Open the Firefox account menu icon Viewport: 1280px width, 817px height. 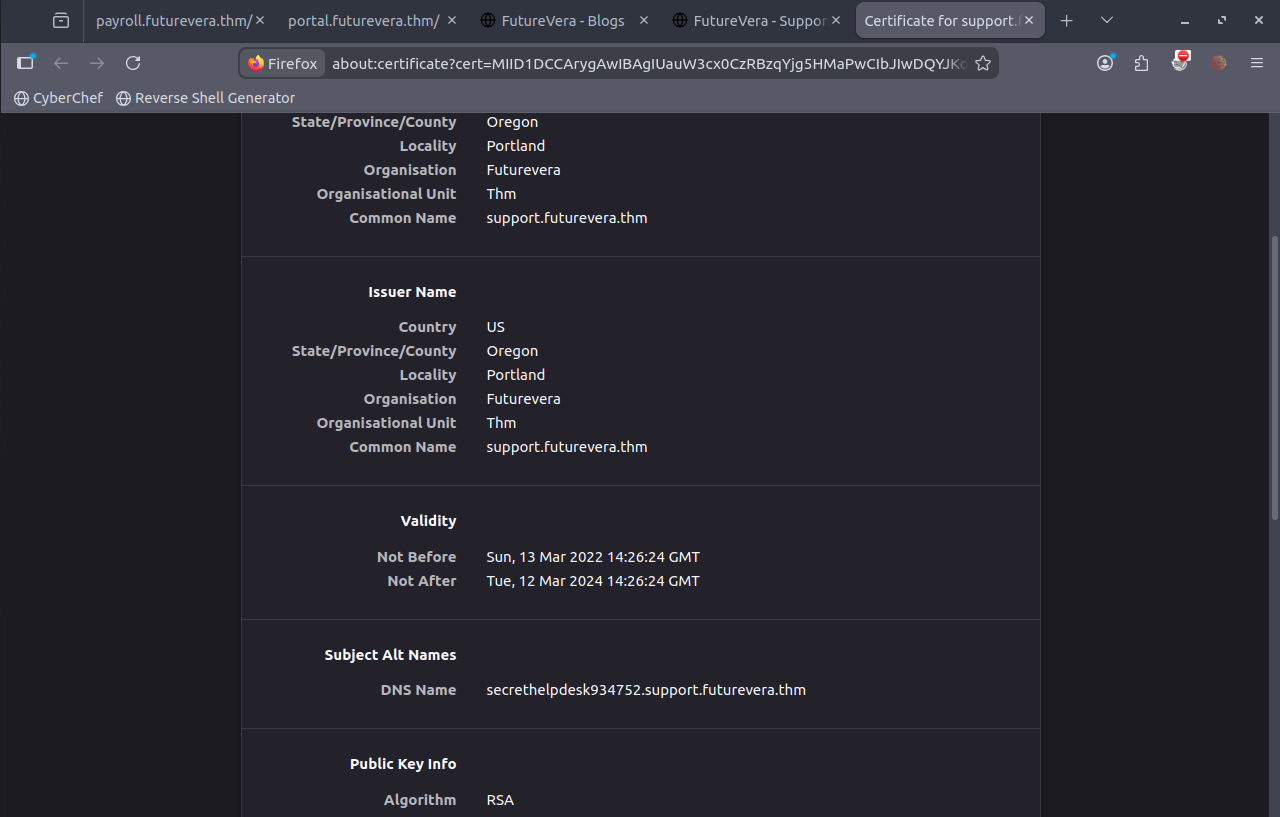[1105, 63]
